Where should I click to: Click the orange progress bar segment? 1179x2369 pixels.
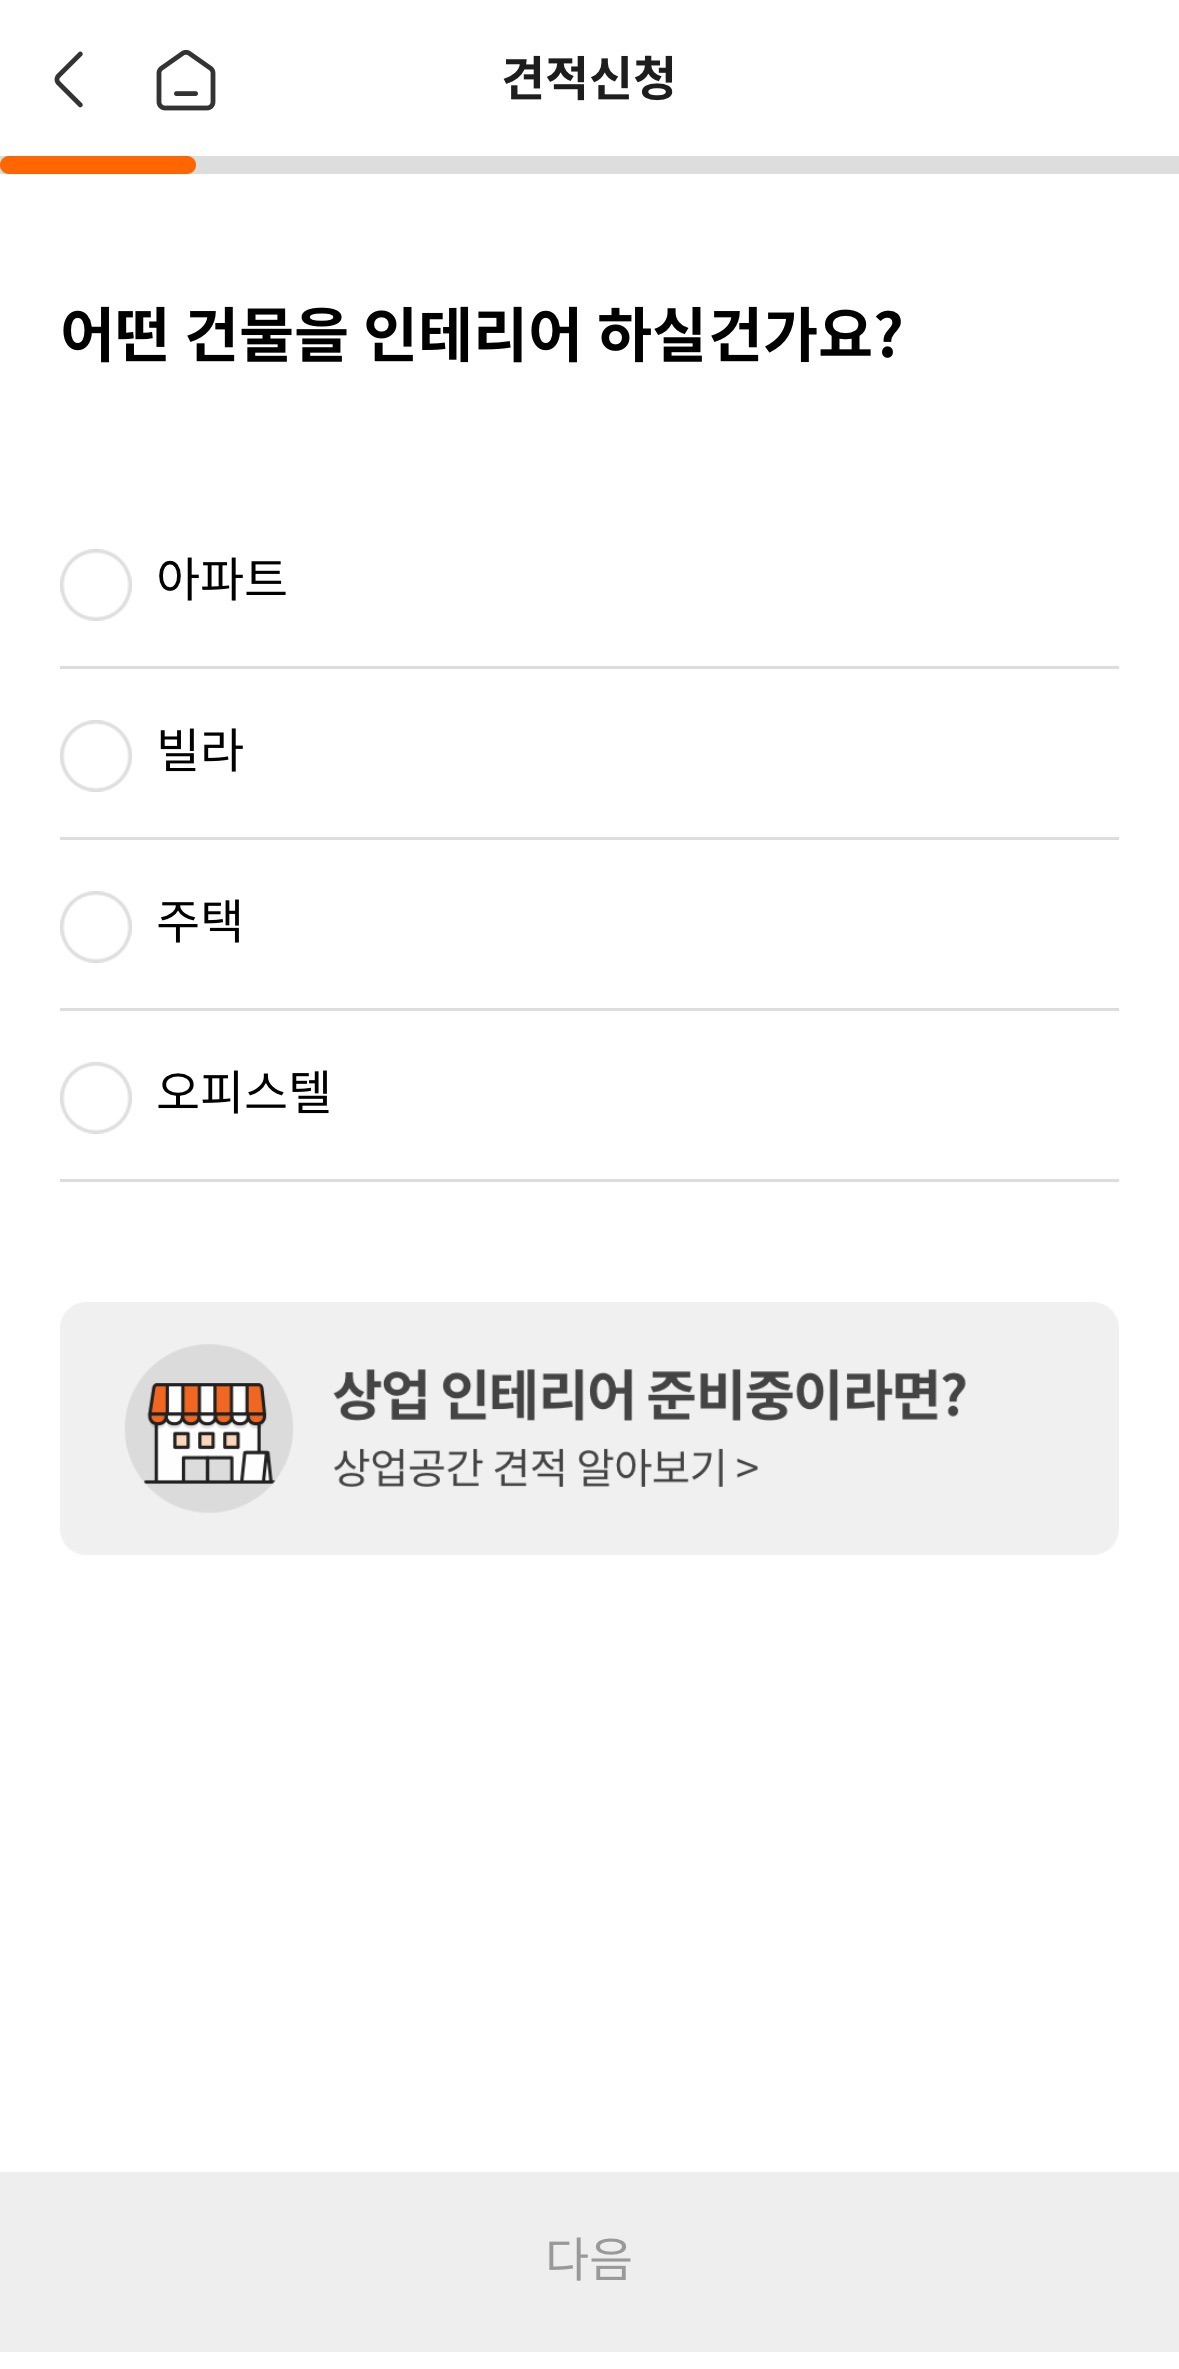pyautogui.click(x=98, y=165)
